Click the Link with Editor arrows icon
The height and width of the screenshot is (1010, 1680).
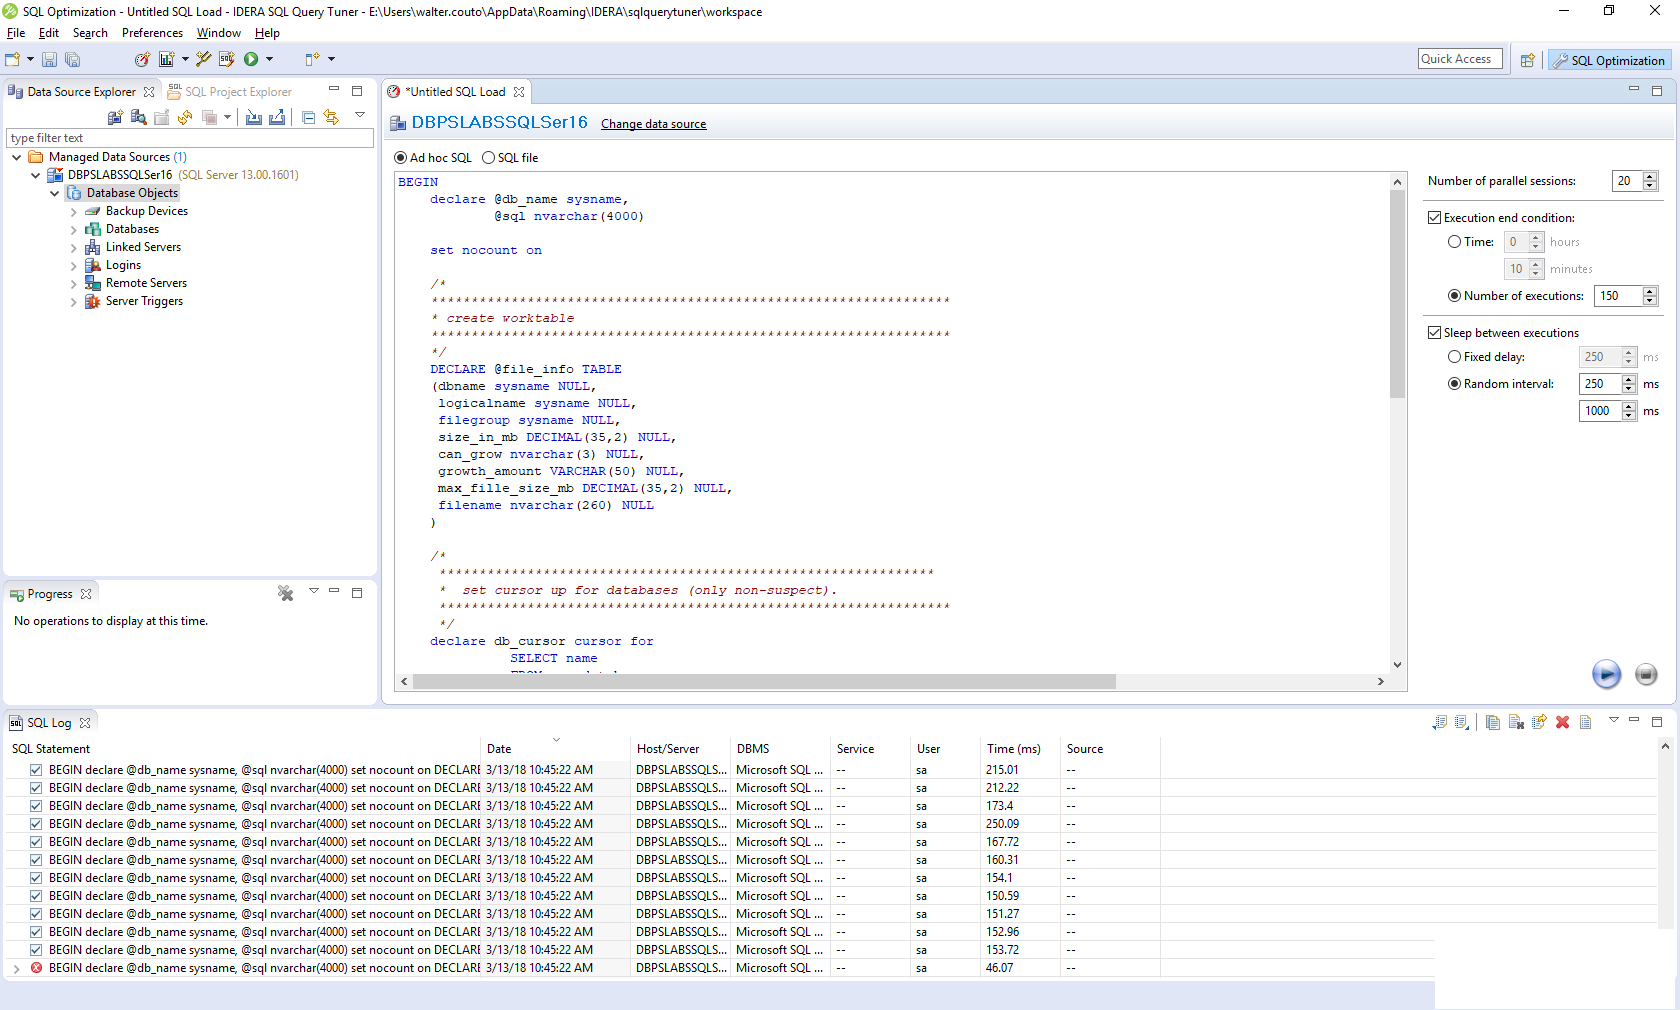coord(331,117)
